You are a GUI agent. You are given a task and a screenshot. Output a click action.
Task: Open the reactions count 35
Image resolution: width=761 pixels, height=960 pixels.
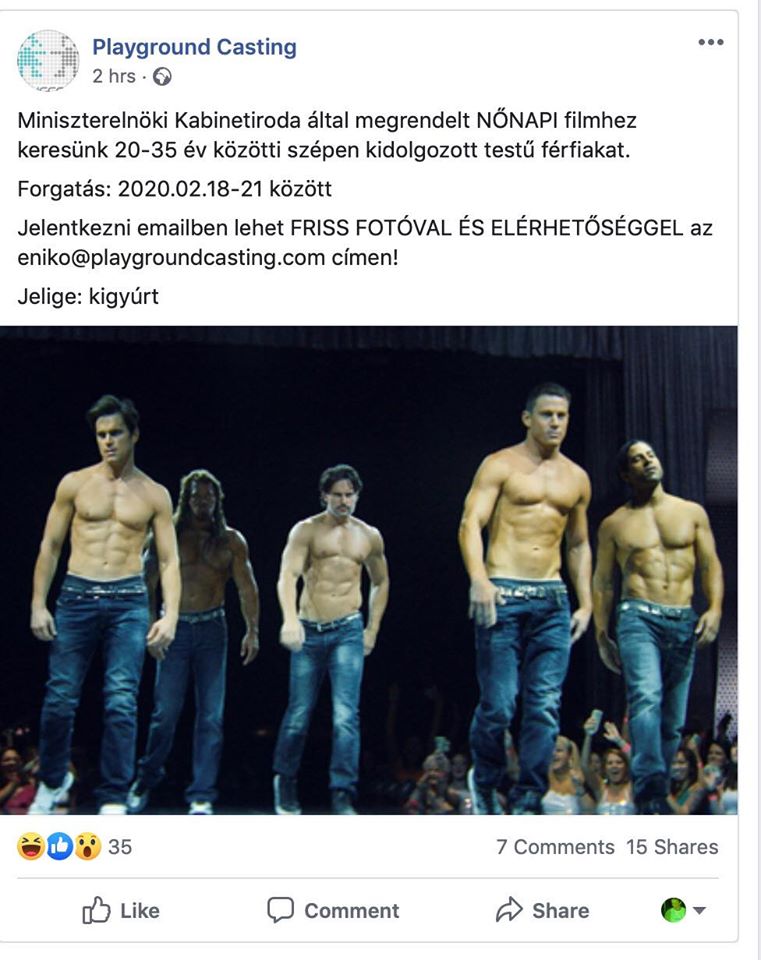pos(120,847)
